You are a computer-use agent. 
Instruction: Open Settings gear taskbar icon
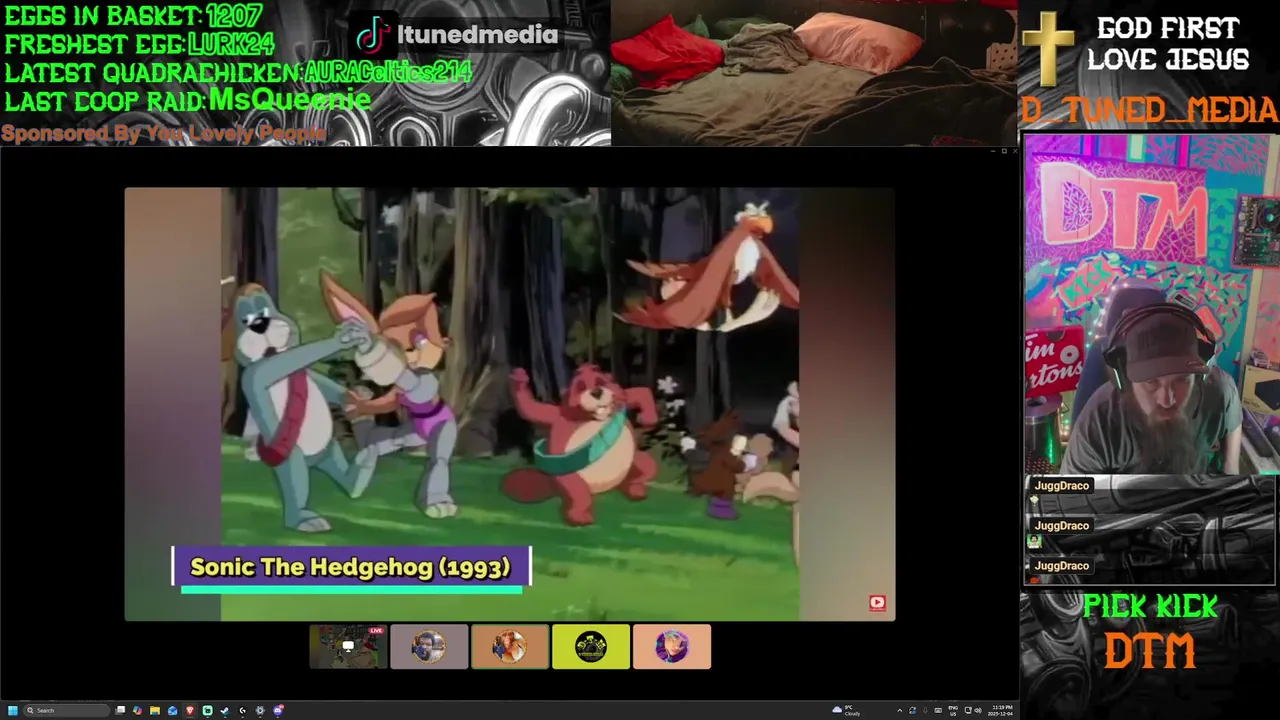coord(260,710)
